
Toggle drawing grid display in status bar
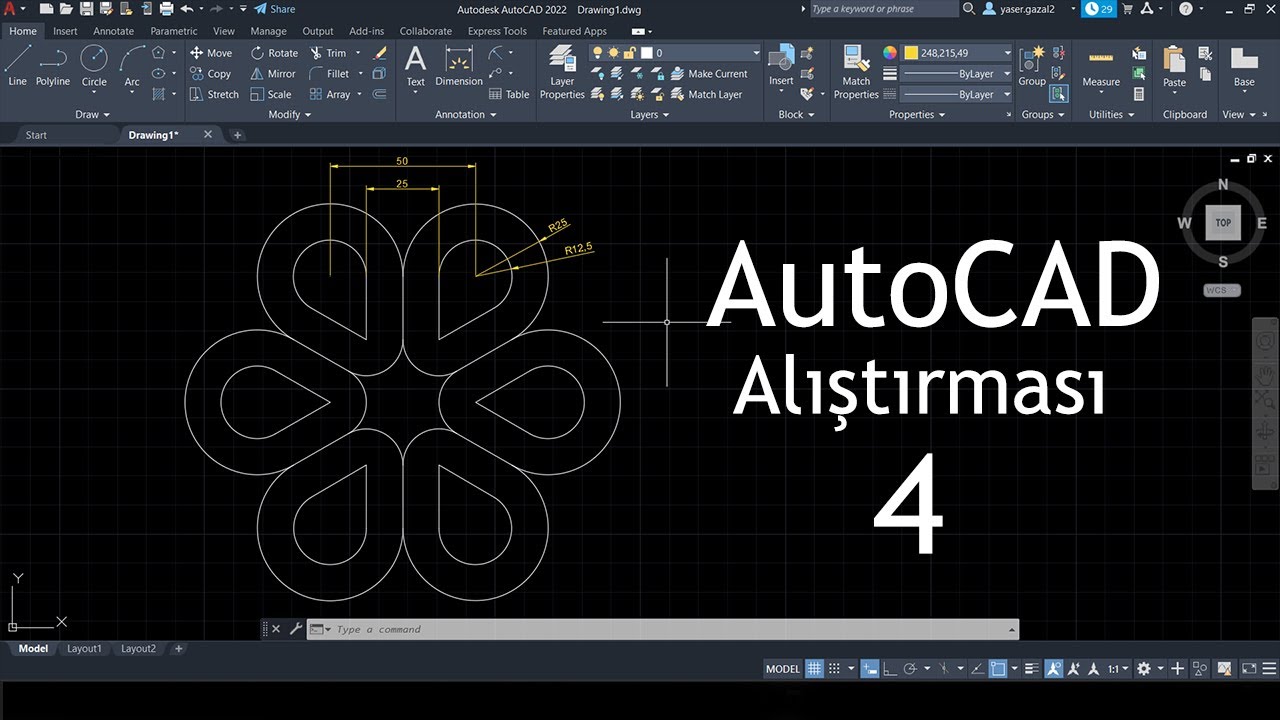pos(815,669)
